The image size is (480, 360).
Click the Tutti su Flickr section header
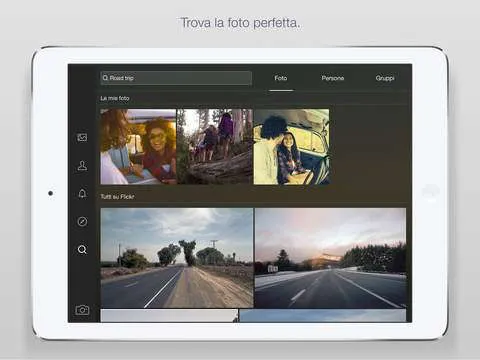point(117,197)
